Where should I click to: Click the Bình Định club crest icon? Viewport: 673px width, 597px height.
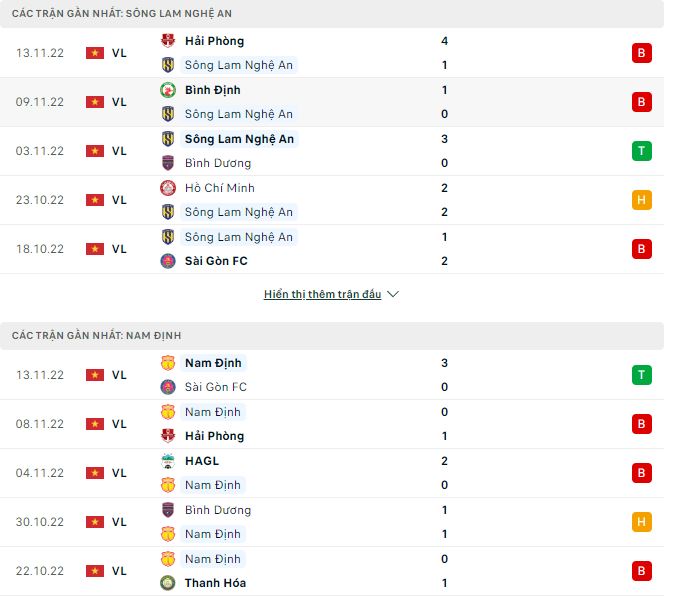(168, 90)
